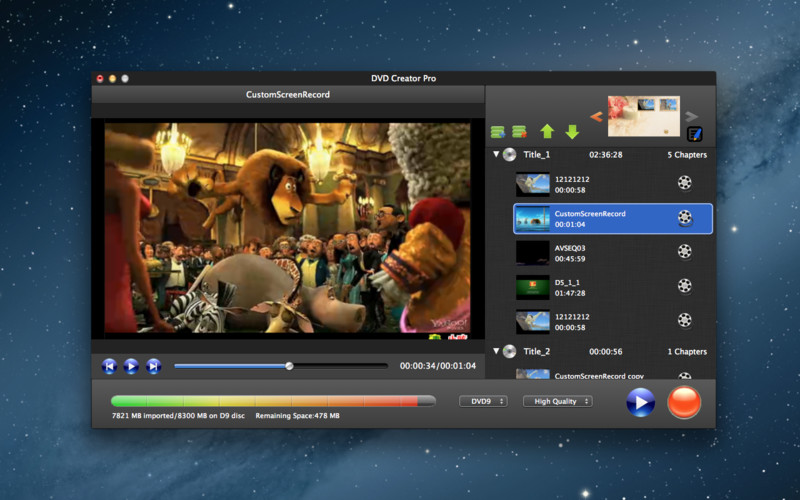Click the red burn button
800x500 pixels.
(684, 402)
